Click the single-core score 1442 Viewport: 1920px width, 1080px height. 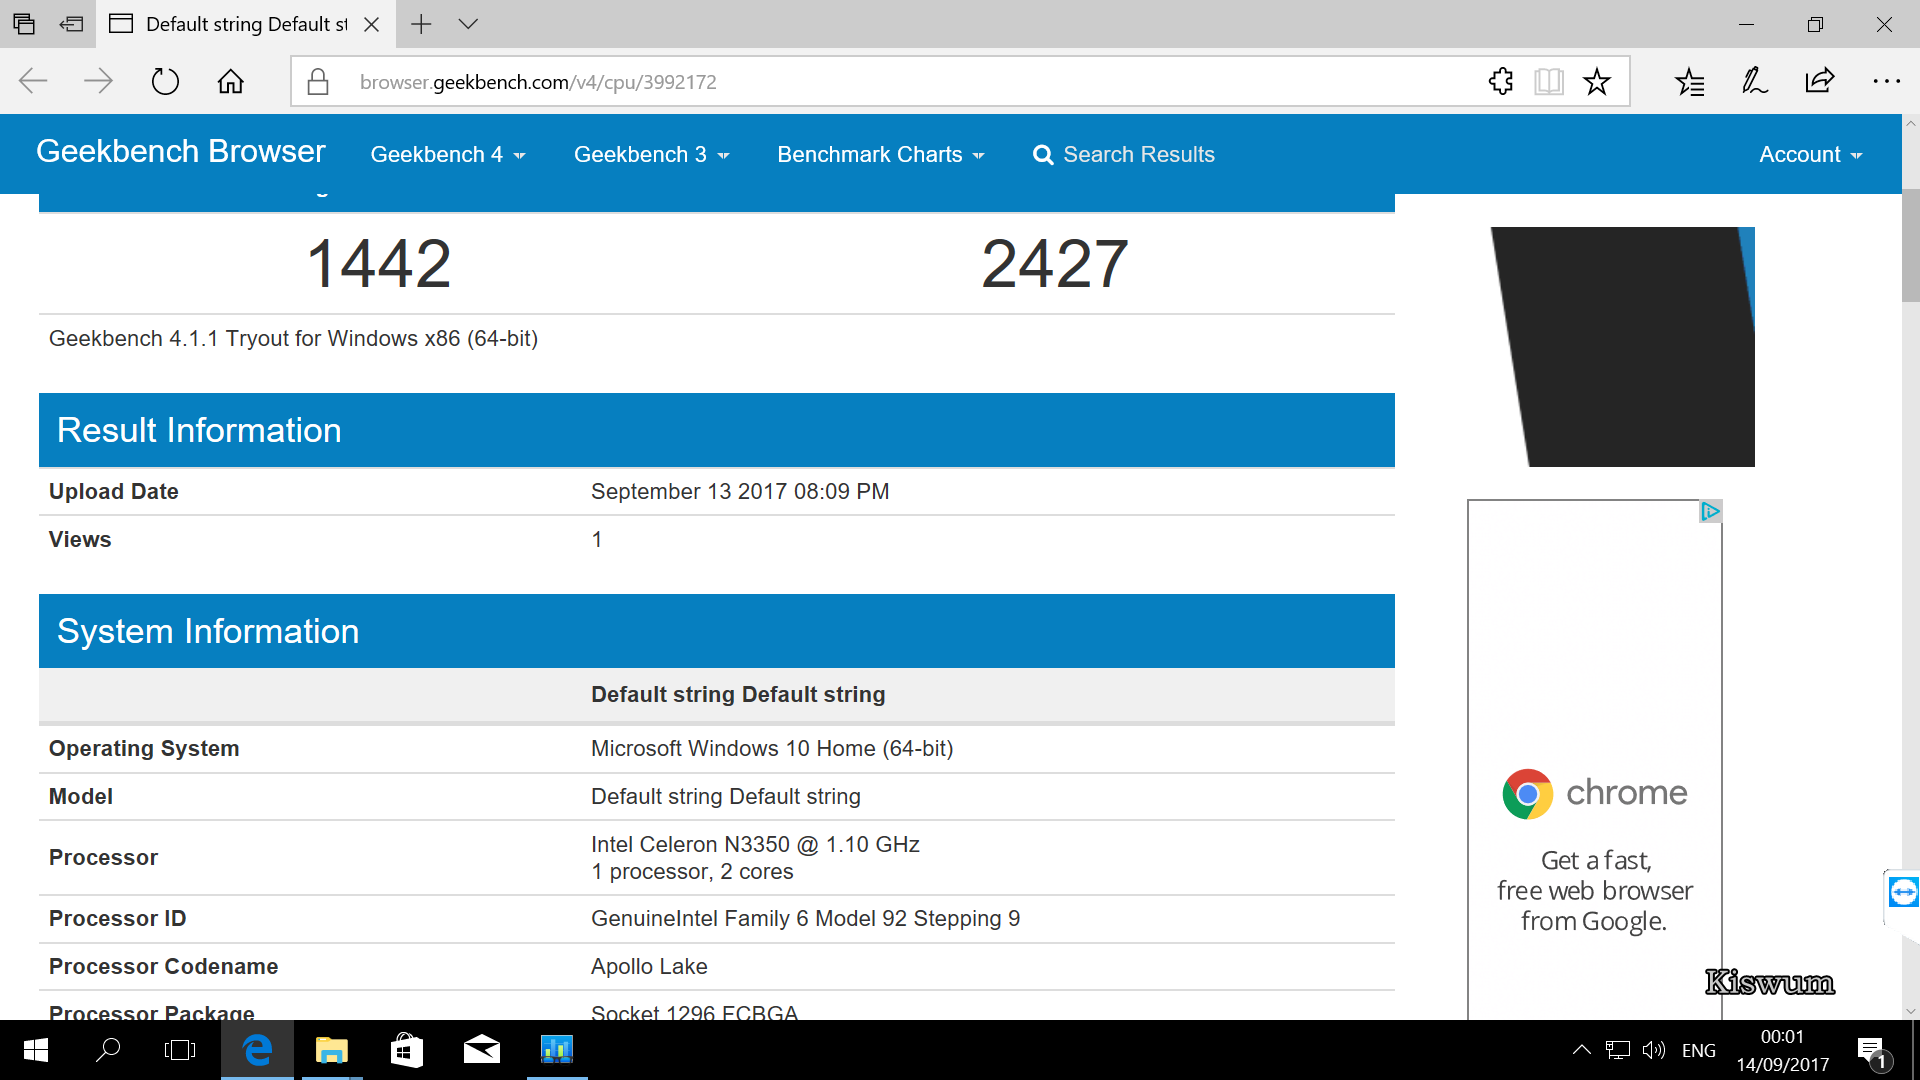(379, 264)
